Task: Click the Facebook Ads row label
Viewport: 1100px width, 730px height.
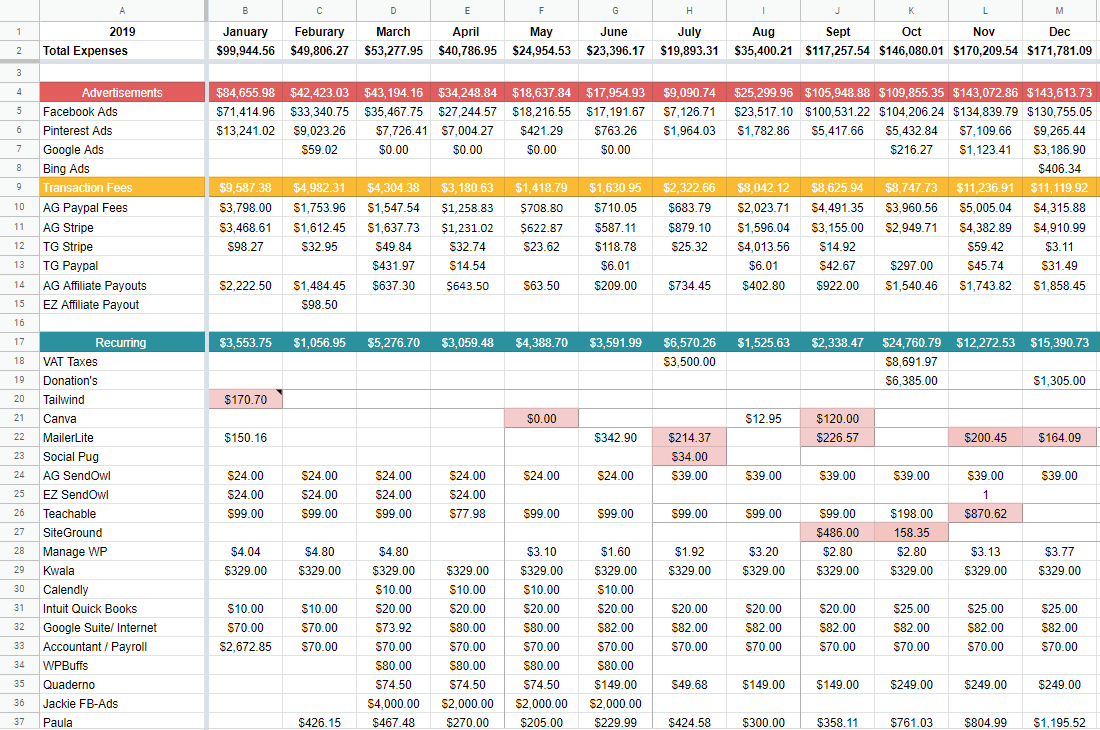Action: tap(122, 111)
